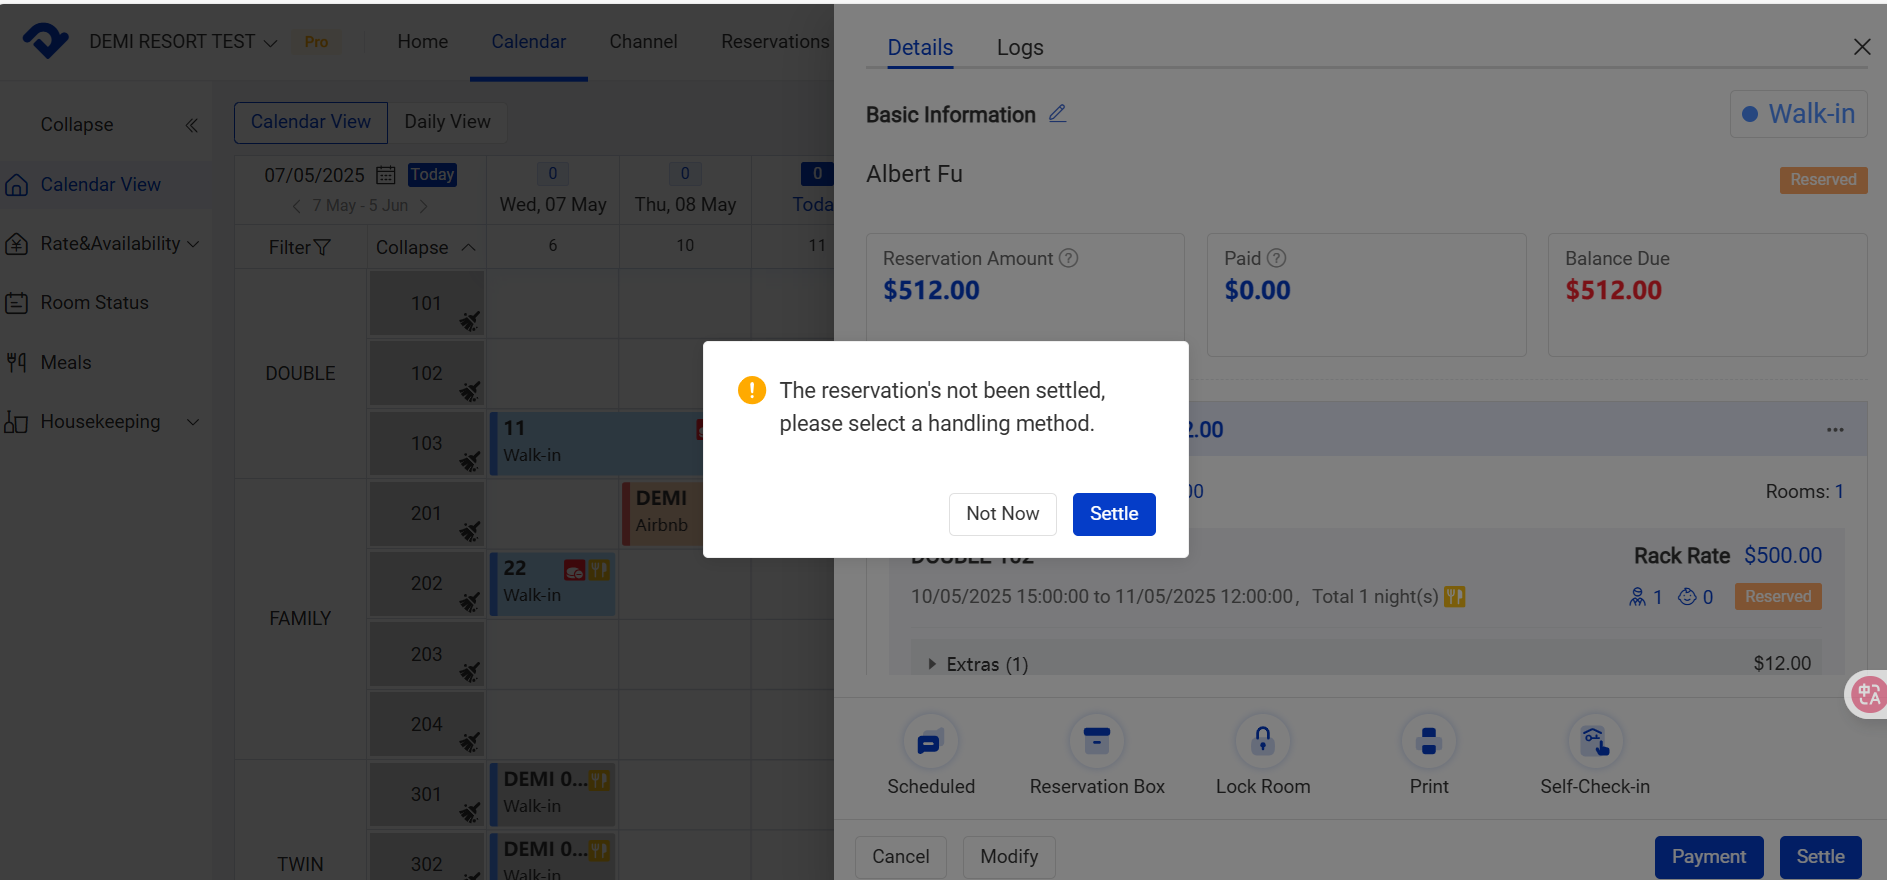Open the Reservation Box icon
1887x880 pixels.
point(1096,743)
